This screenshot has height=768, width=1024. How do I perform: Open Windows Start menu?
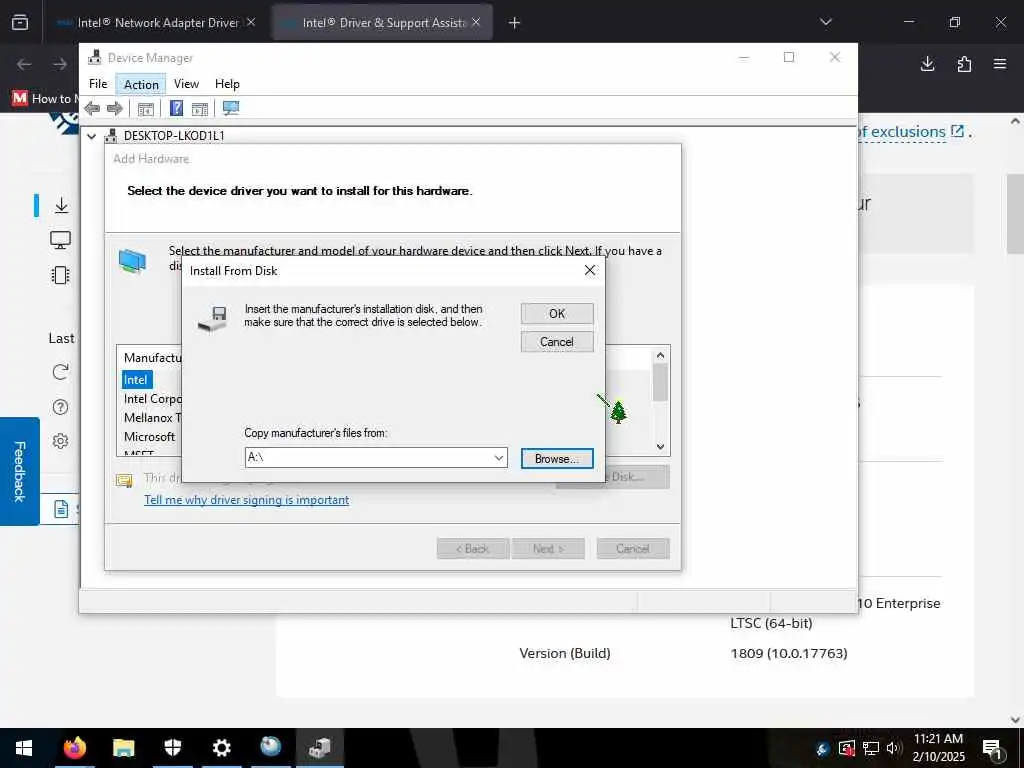tap(24, 748)
